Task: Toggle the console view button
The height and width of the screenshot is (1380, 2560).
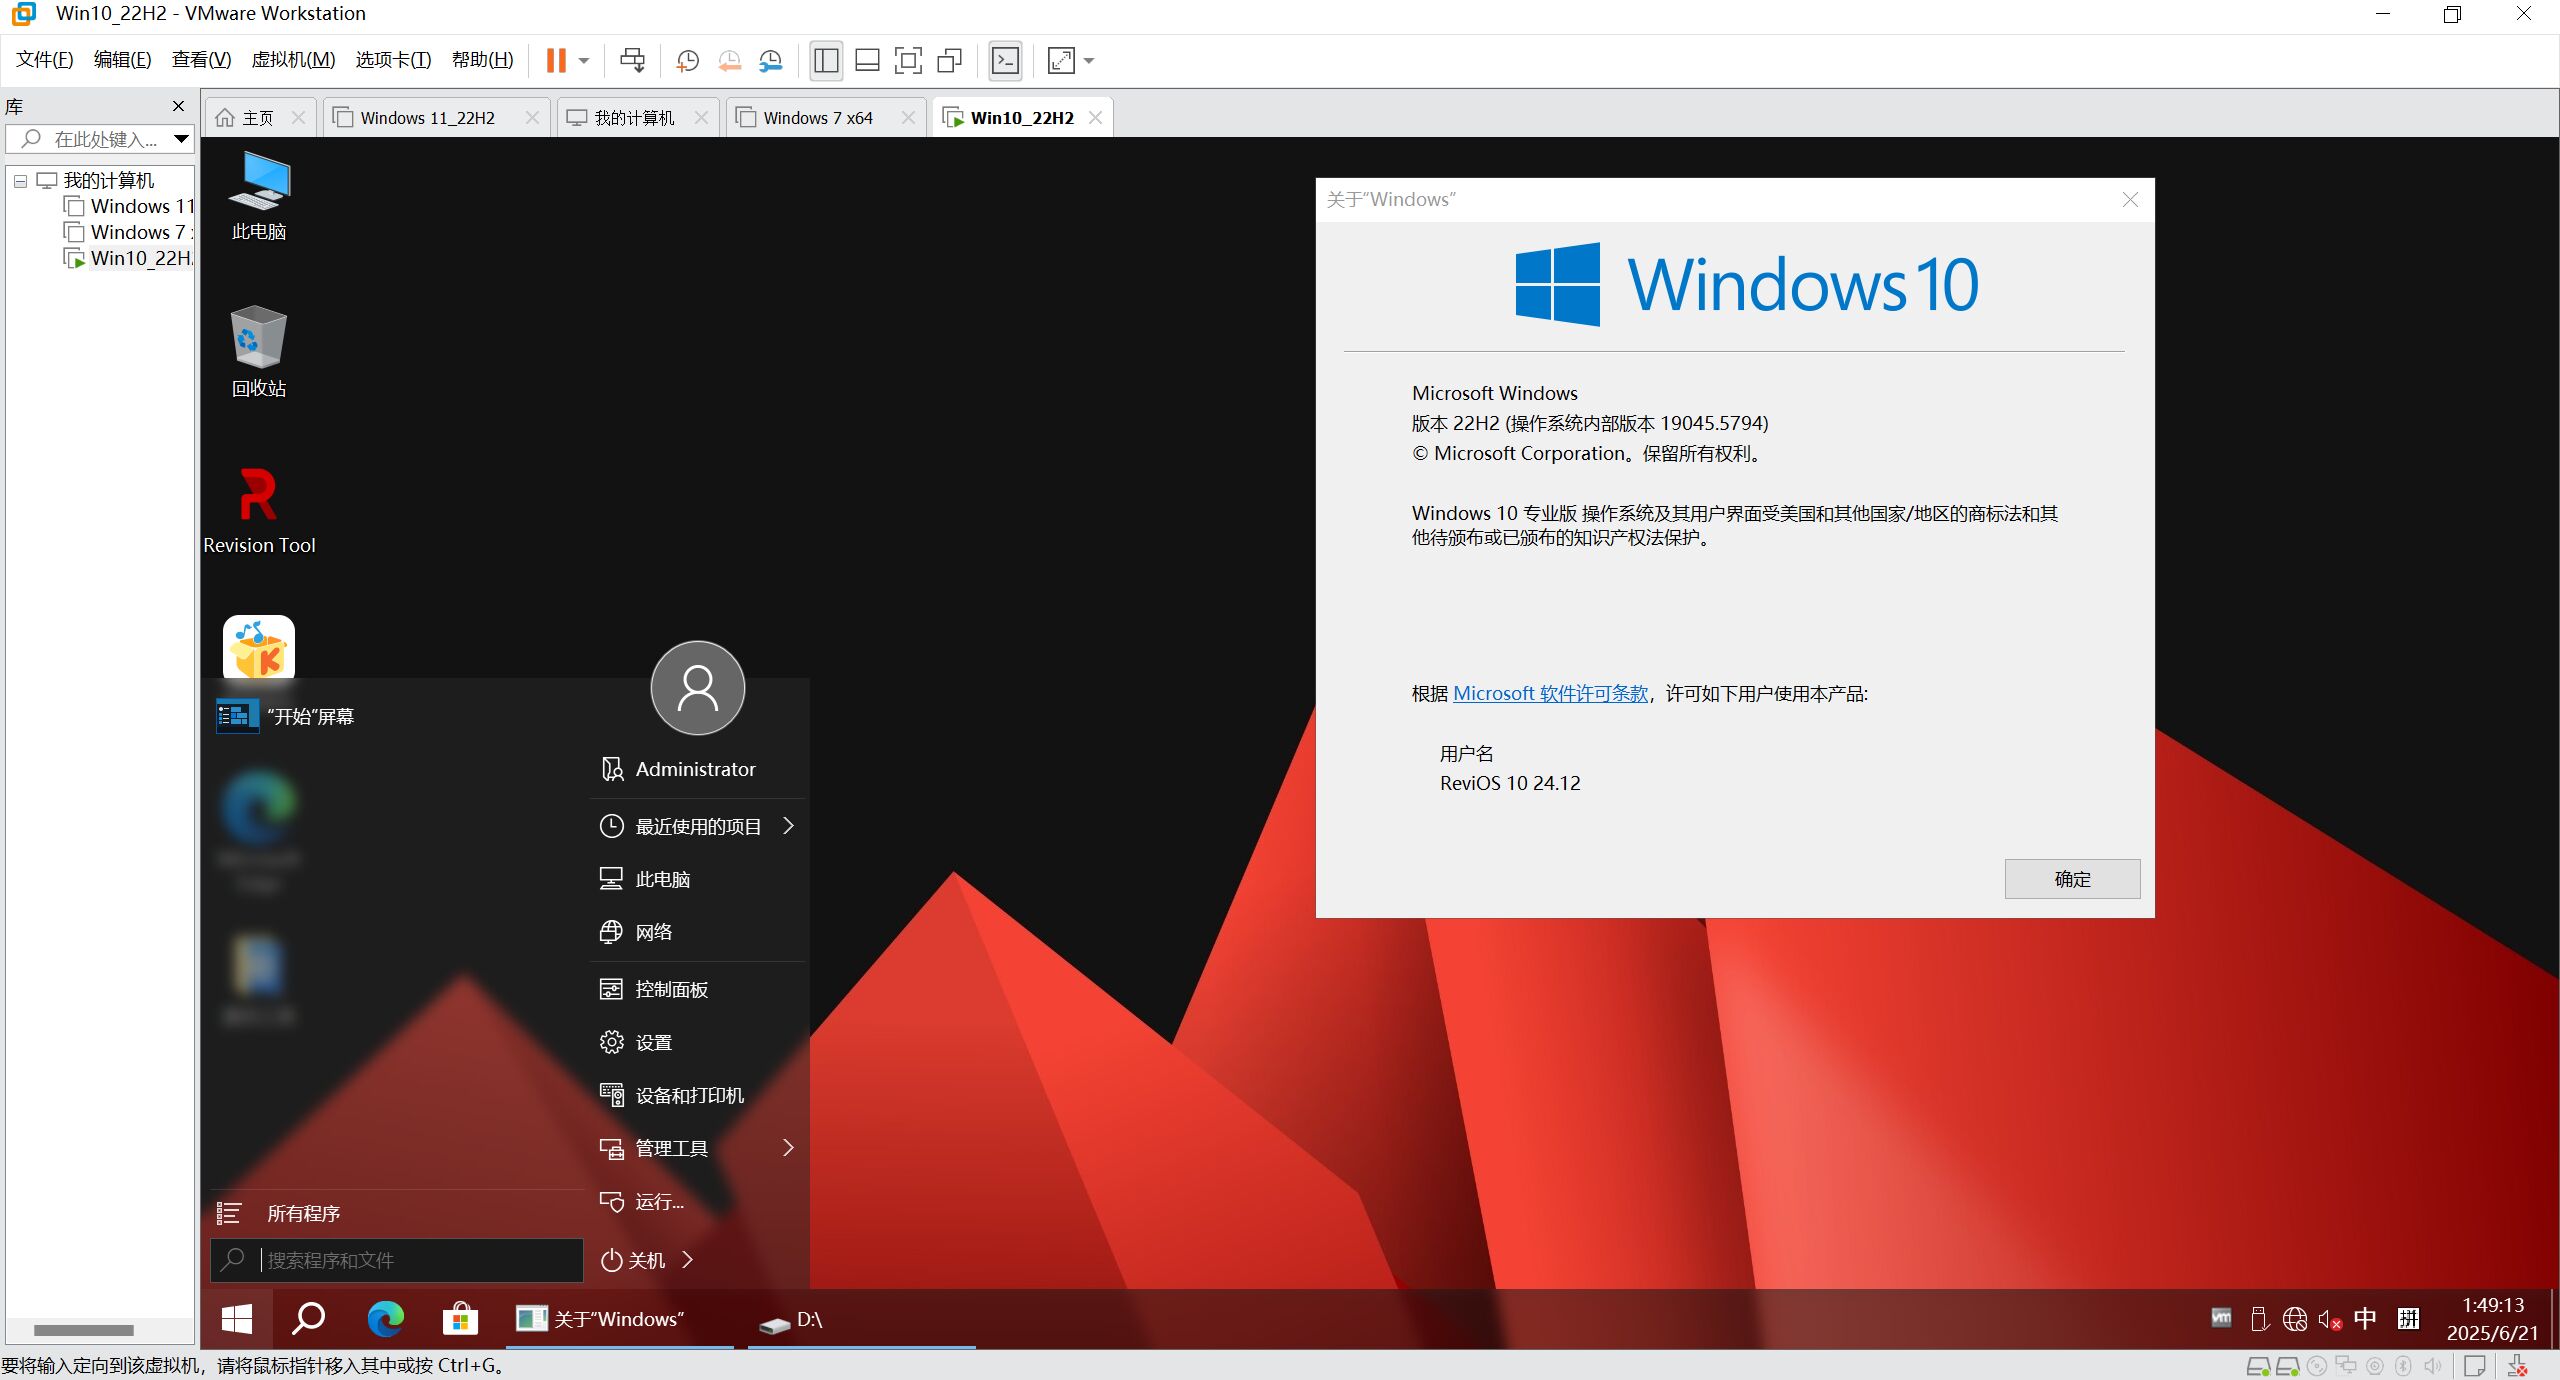Action: point(1005,61)
